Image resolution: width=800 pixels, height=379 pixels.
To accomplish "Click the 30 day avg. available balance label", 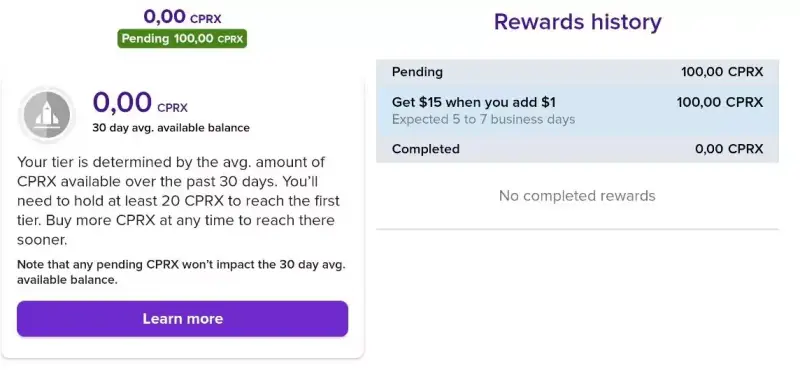I will tap(171, 128).
